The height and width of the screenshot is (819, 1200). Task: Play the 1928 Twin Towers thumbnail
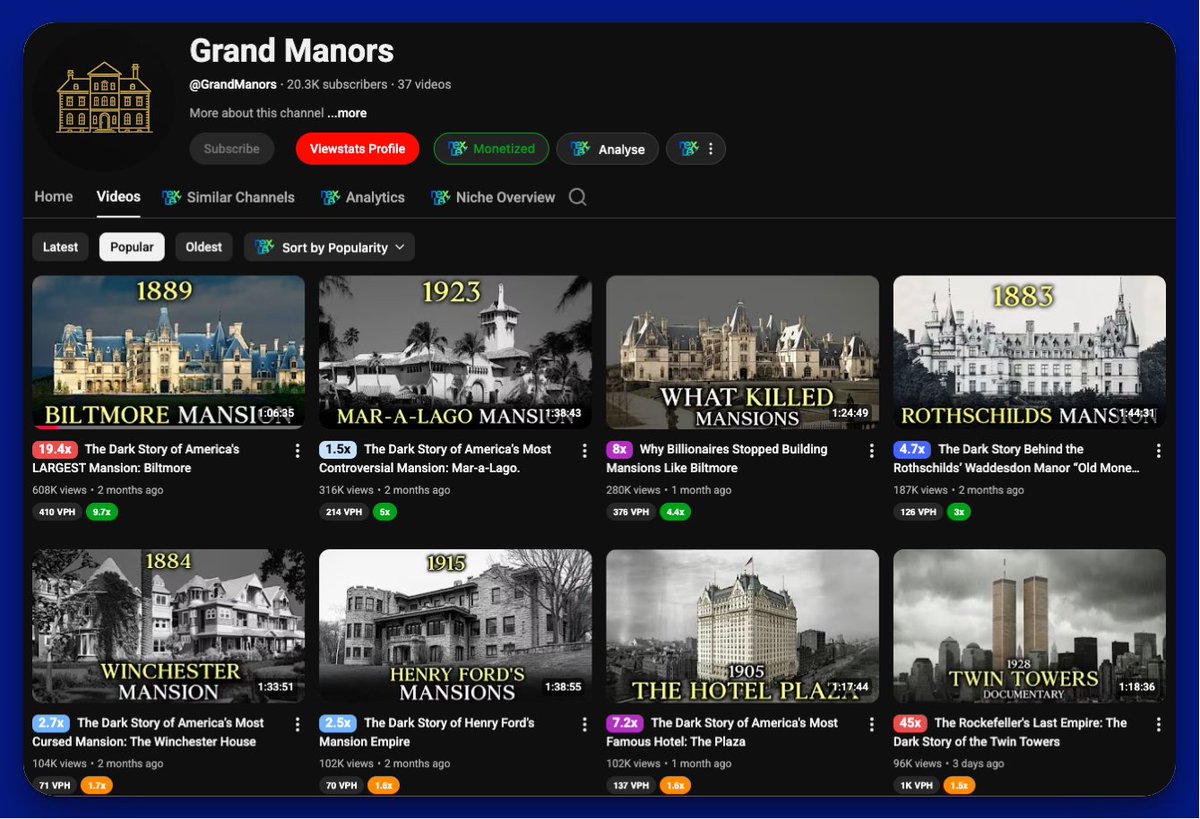click(x=1030, y=626)
